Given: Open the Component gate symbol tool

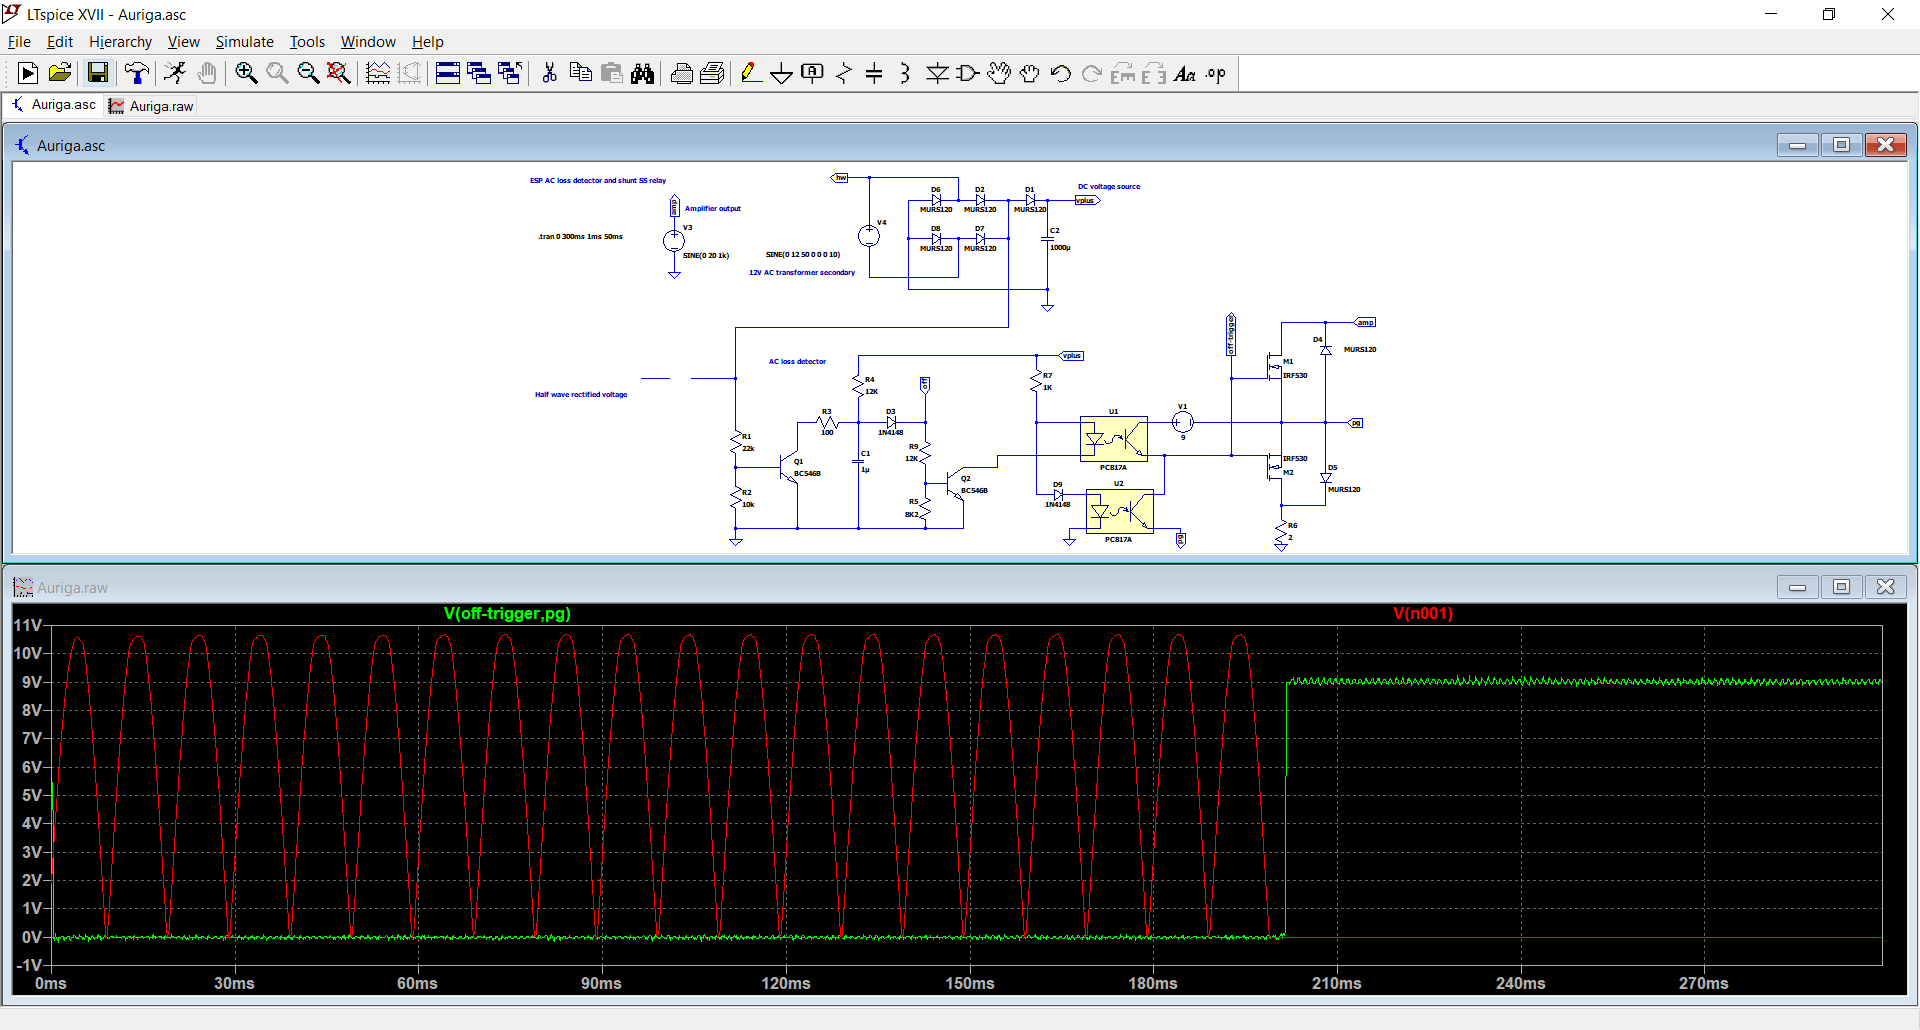Looking at the screenshot, I should pyautogui.click(x=968, y=73).
